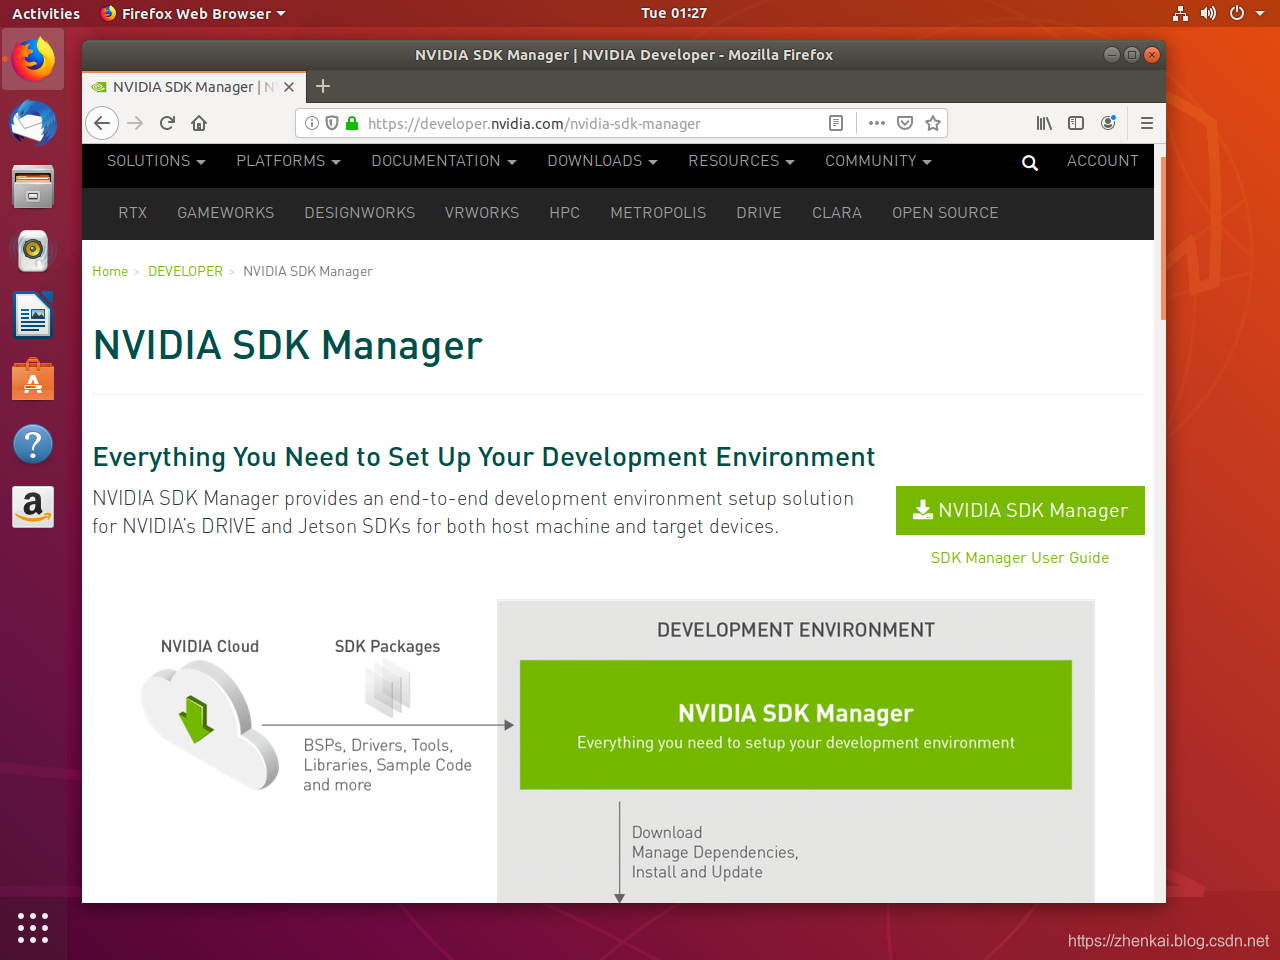The image size is (1280, 960).
Task: Open the Amazon launcher in dock
Action: tap(33, 507)
